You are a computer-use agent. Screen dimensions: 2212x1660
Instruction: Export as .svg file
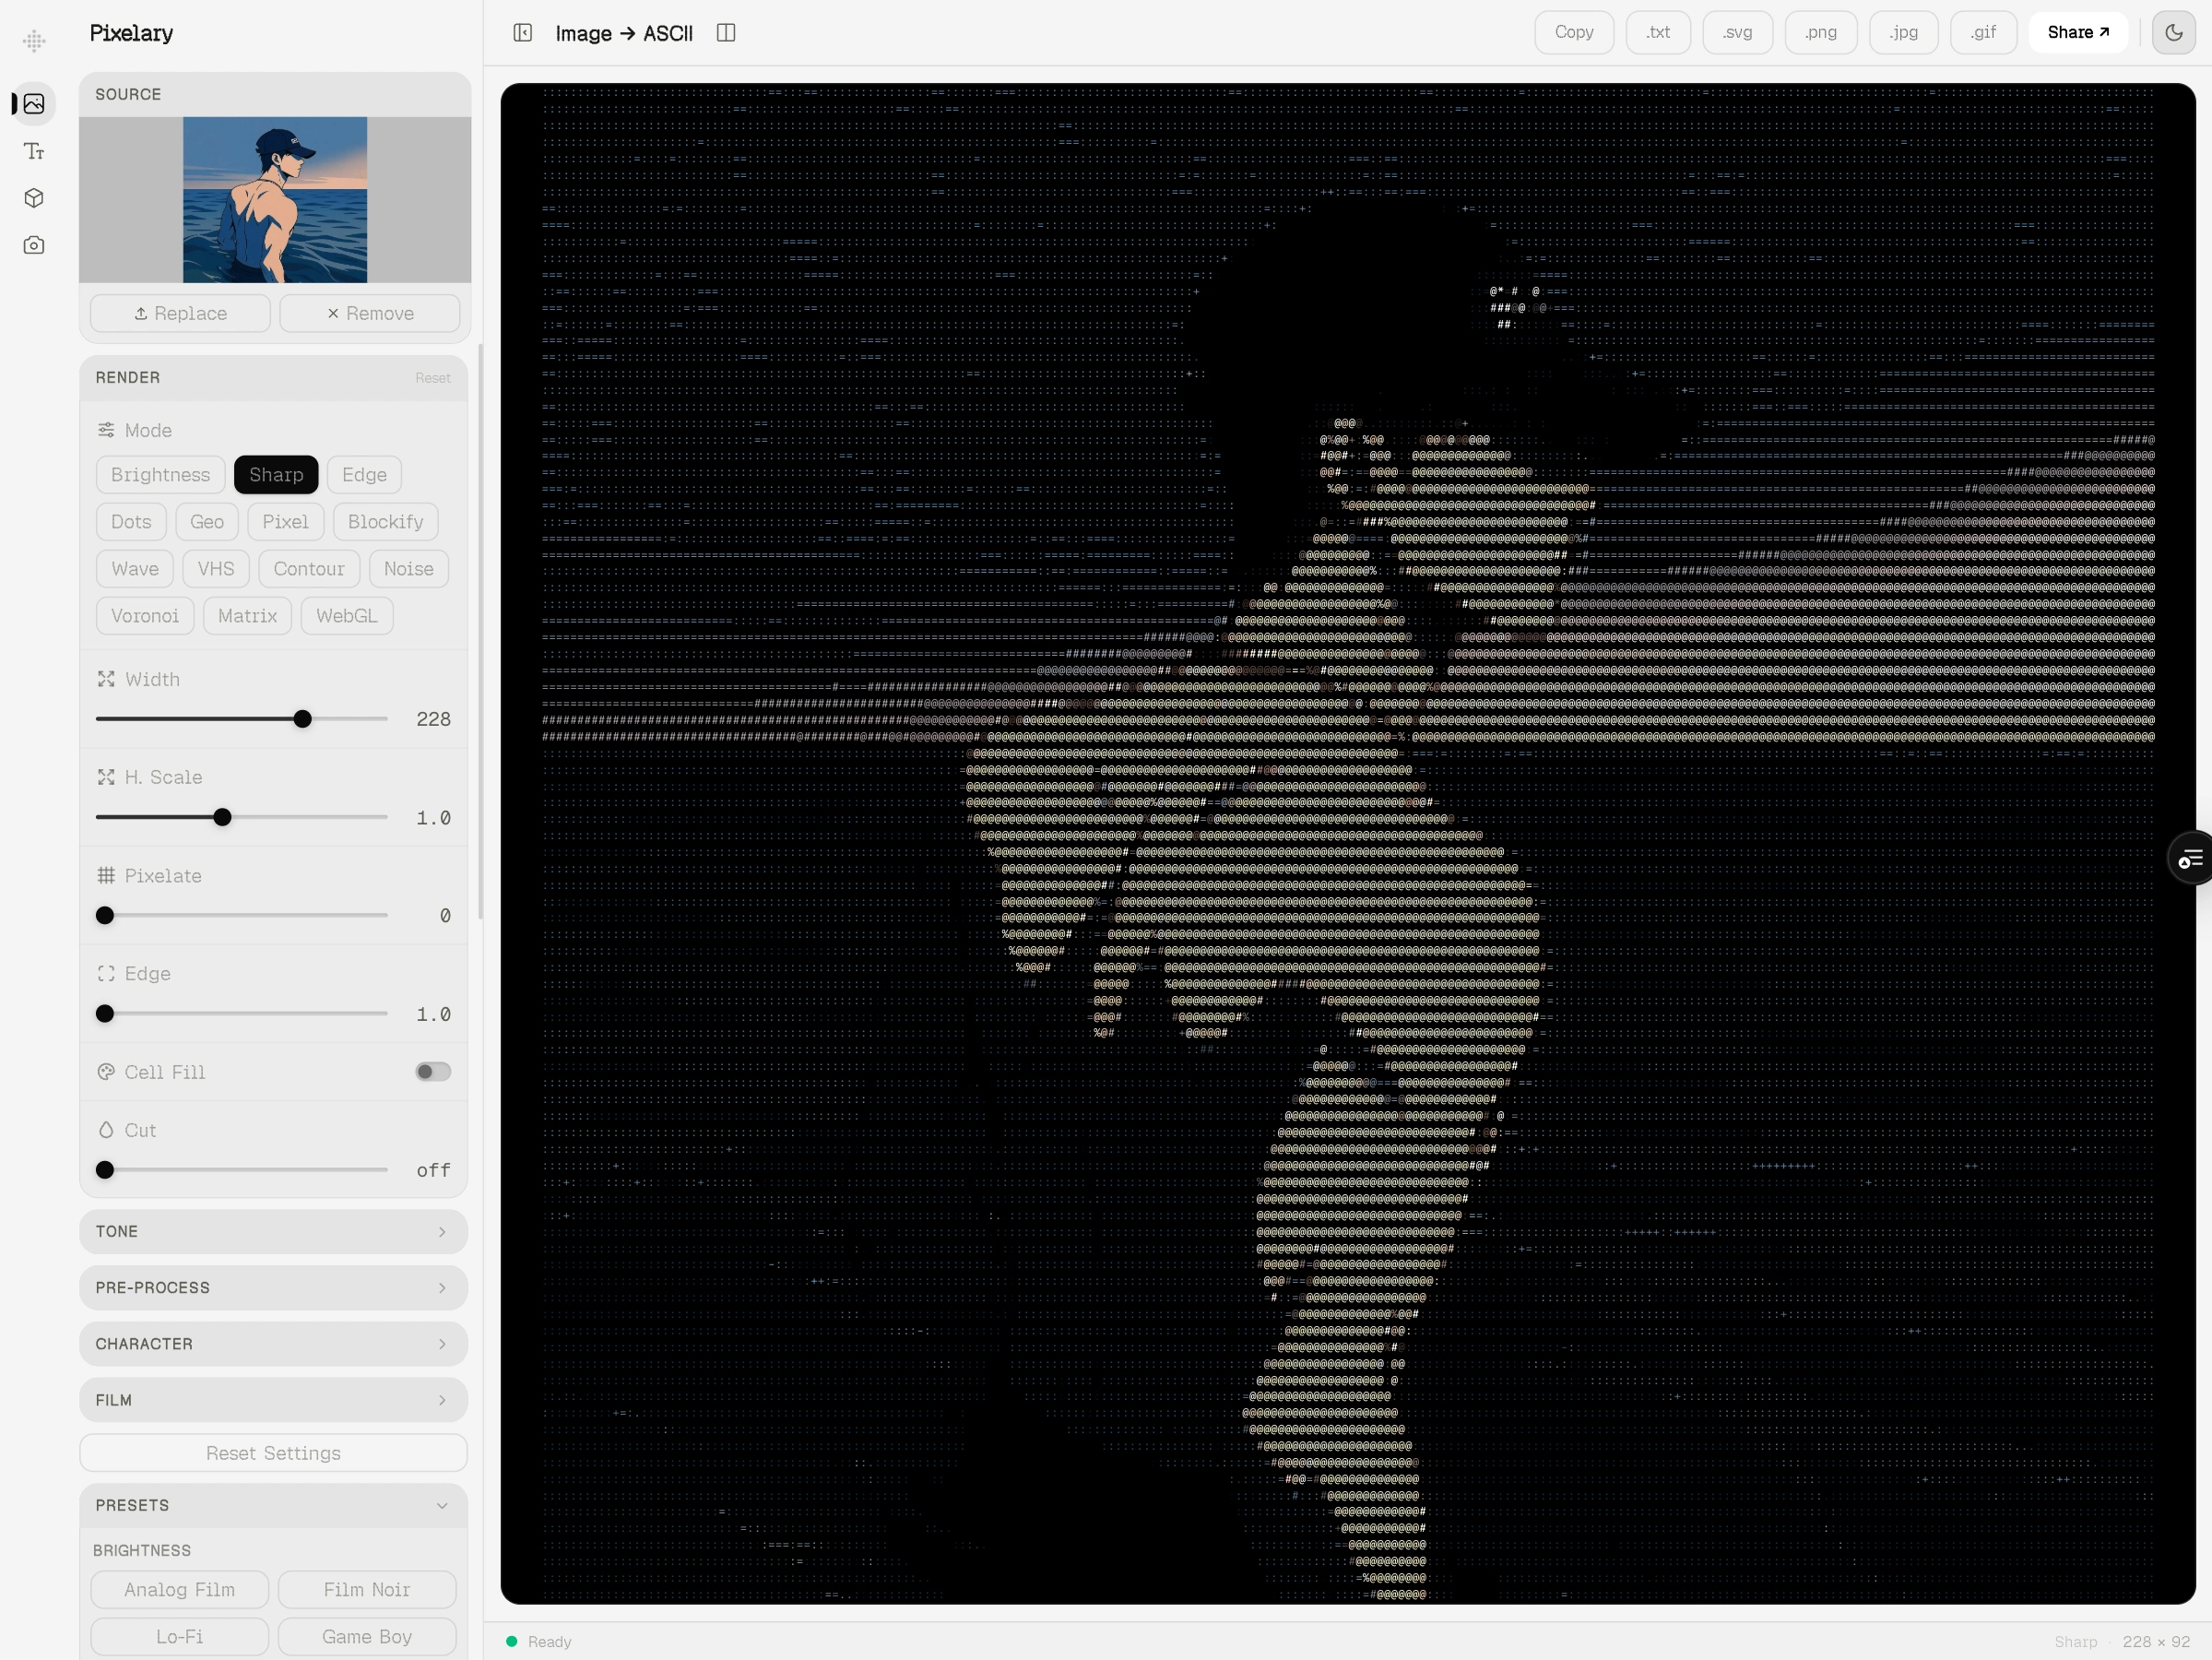click(1738, 33)
